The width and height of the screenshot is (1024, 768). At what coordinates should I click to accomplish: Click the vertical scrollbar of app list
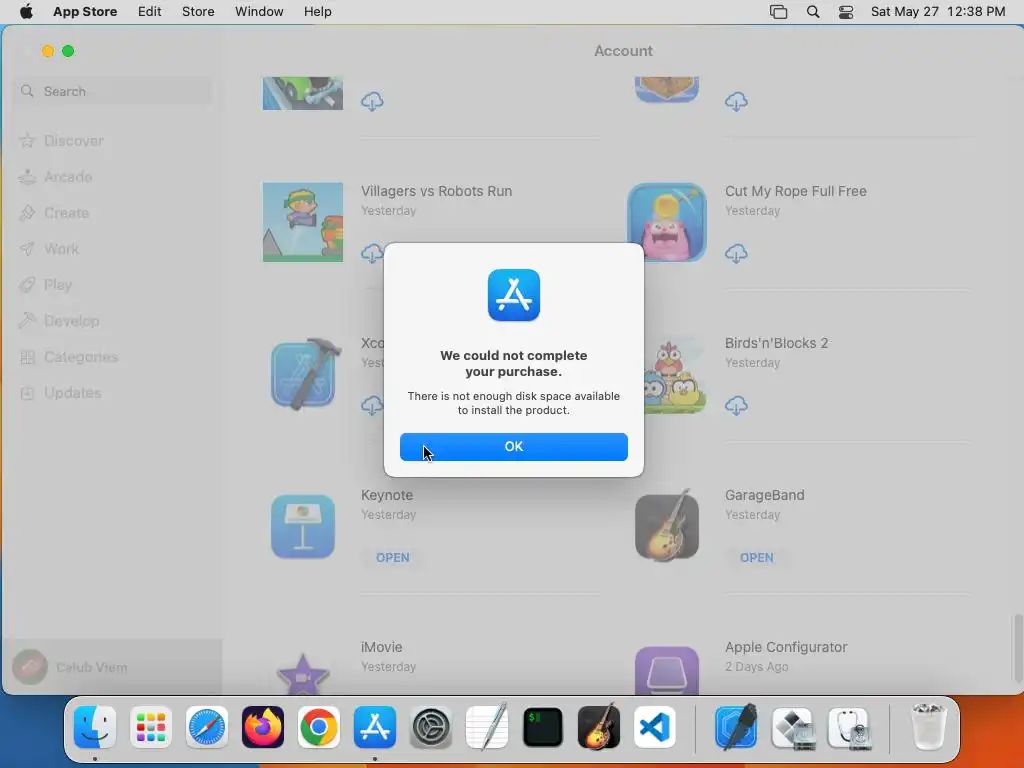click(1016, 647)
